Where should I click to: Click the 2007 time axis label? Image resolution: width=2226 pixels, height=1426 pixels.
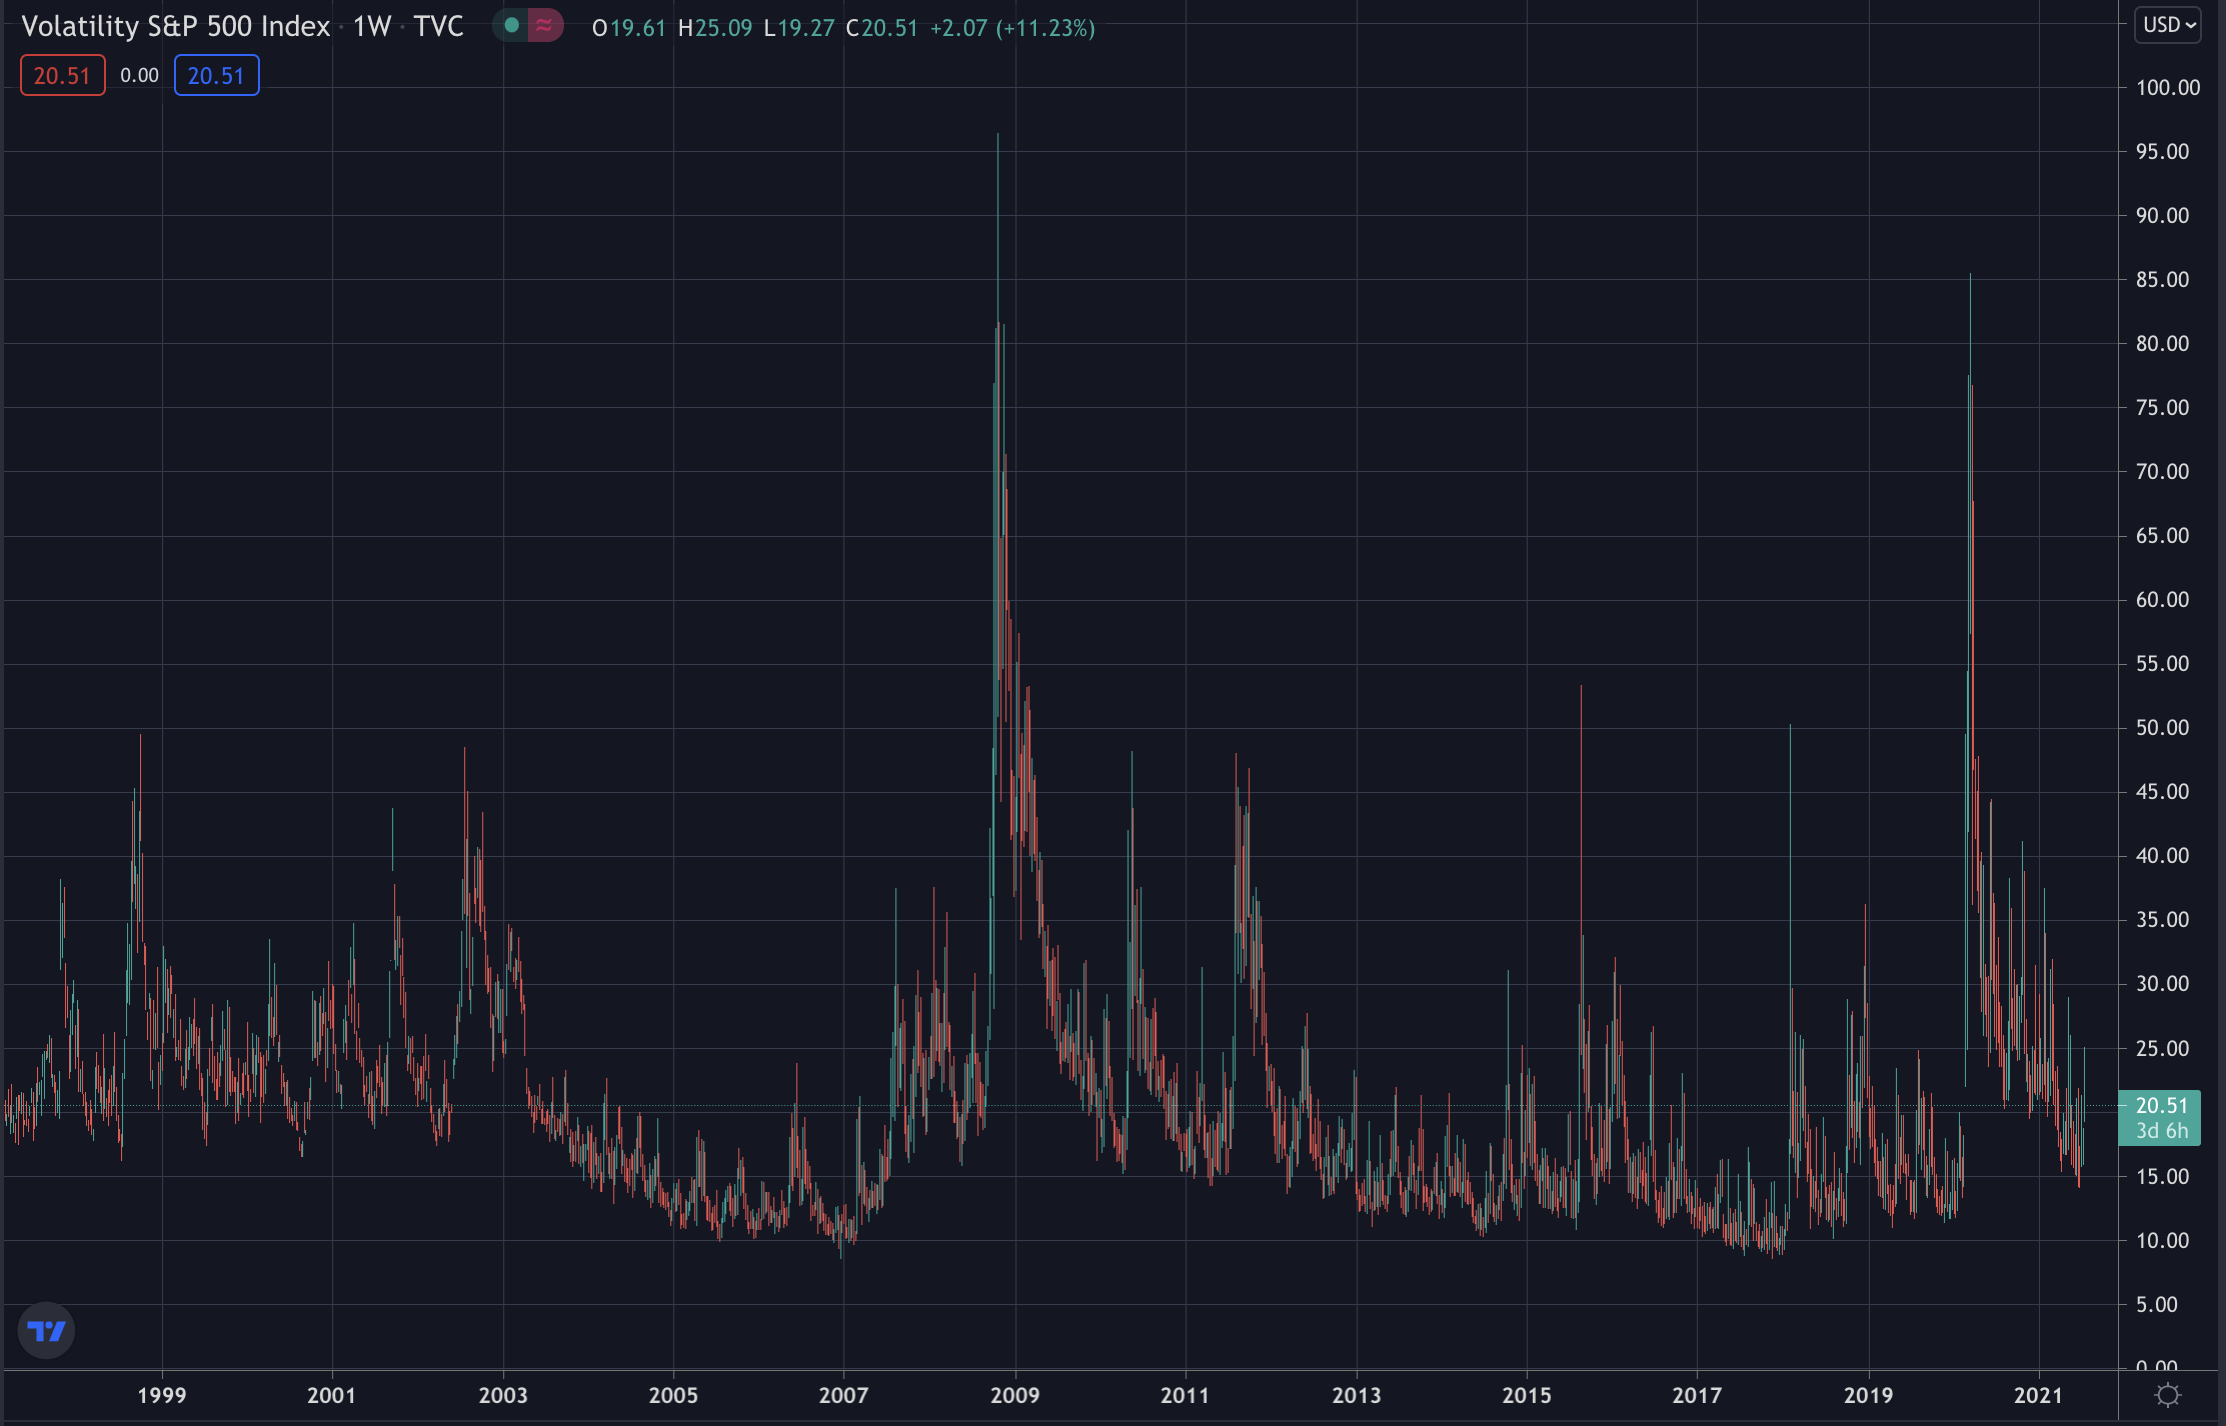843,1395
